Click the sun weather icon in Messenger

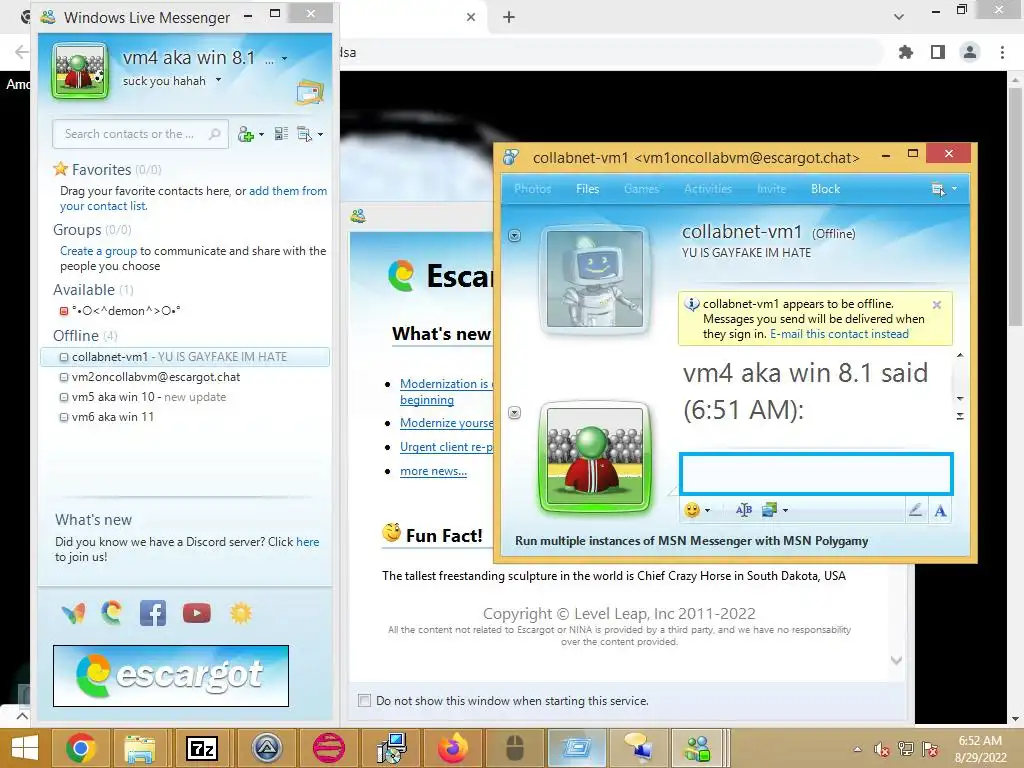(x=240, y=613)
